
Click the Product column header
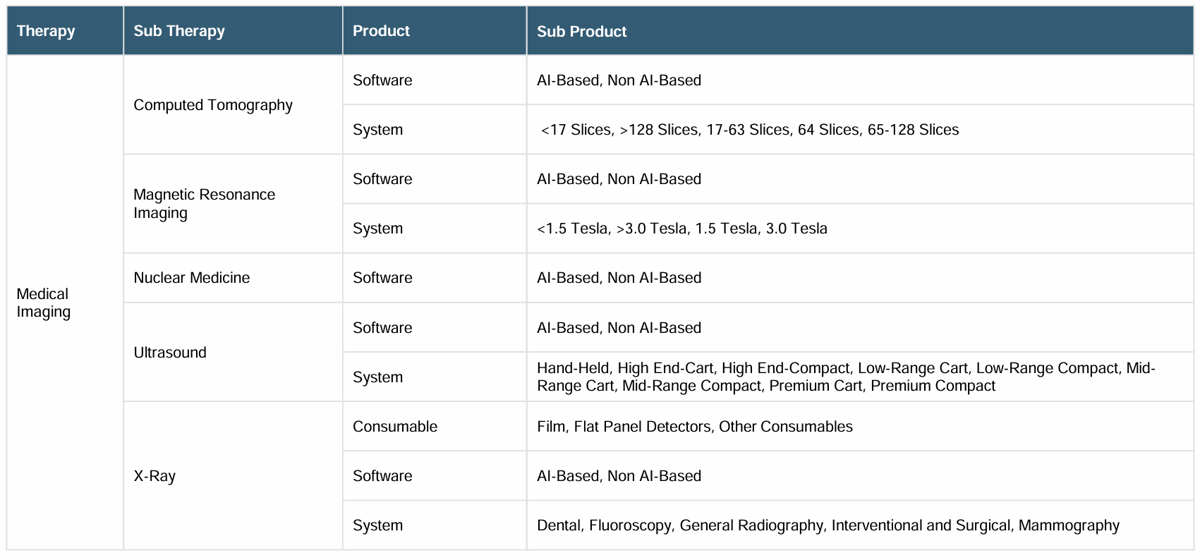434,31
